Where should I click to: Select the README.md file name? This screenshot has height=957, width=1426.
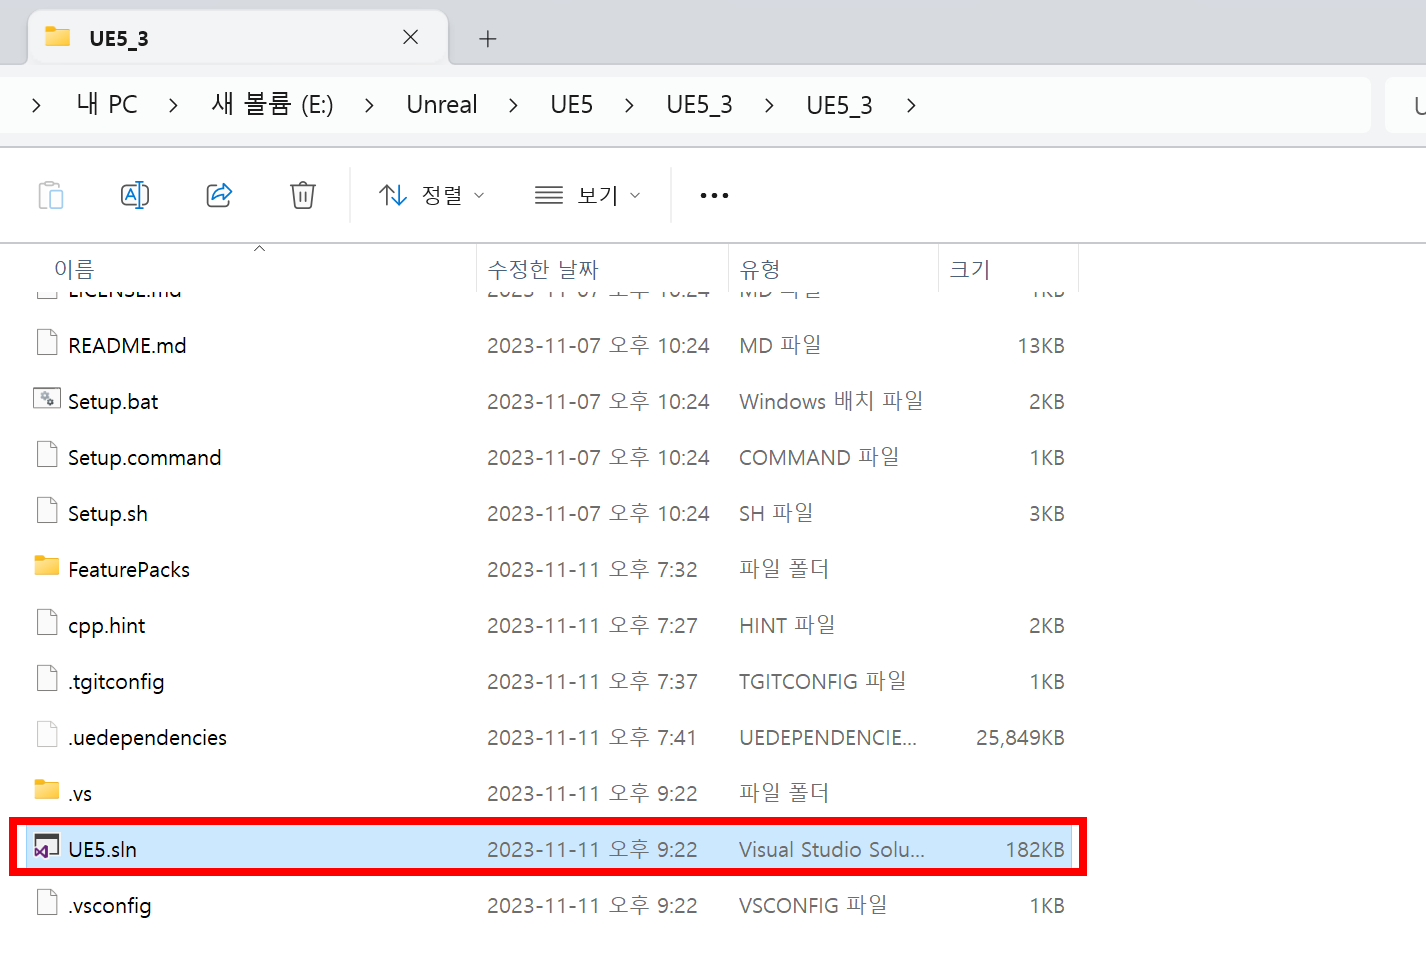point(127,346)
